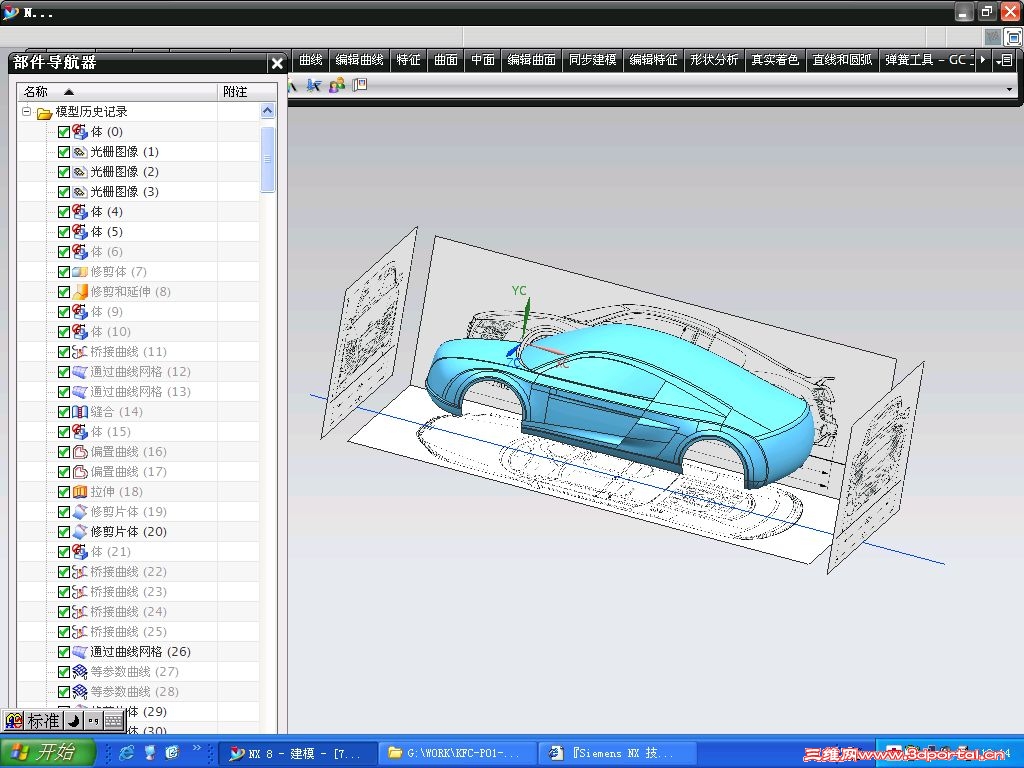Click the 缝合 (14) sew feature icon
The image size is (1024, 768).
tap(80, 412)
